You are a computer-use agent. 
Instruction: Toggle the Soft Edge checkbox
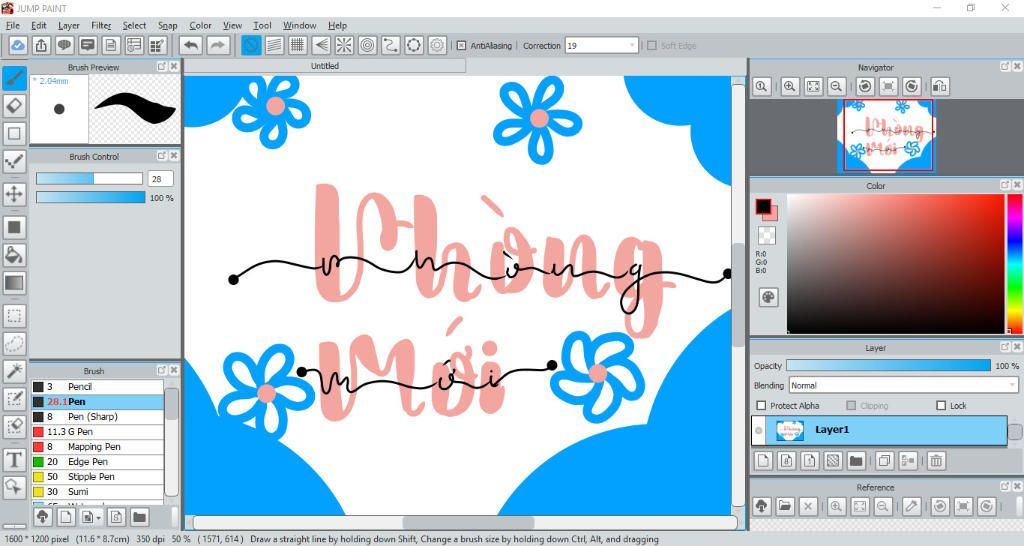tap(652, 46)
